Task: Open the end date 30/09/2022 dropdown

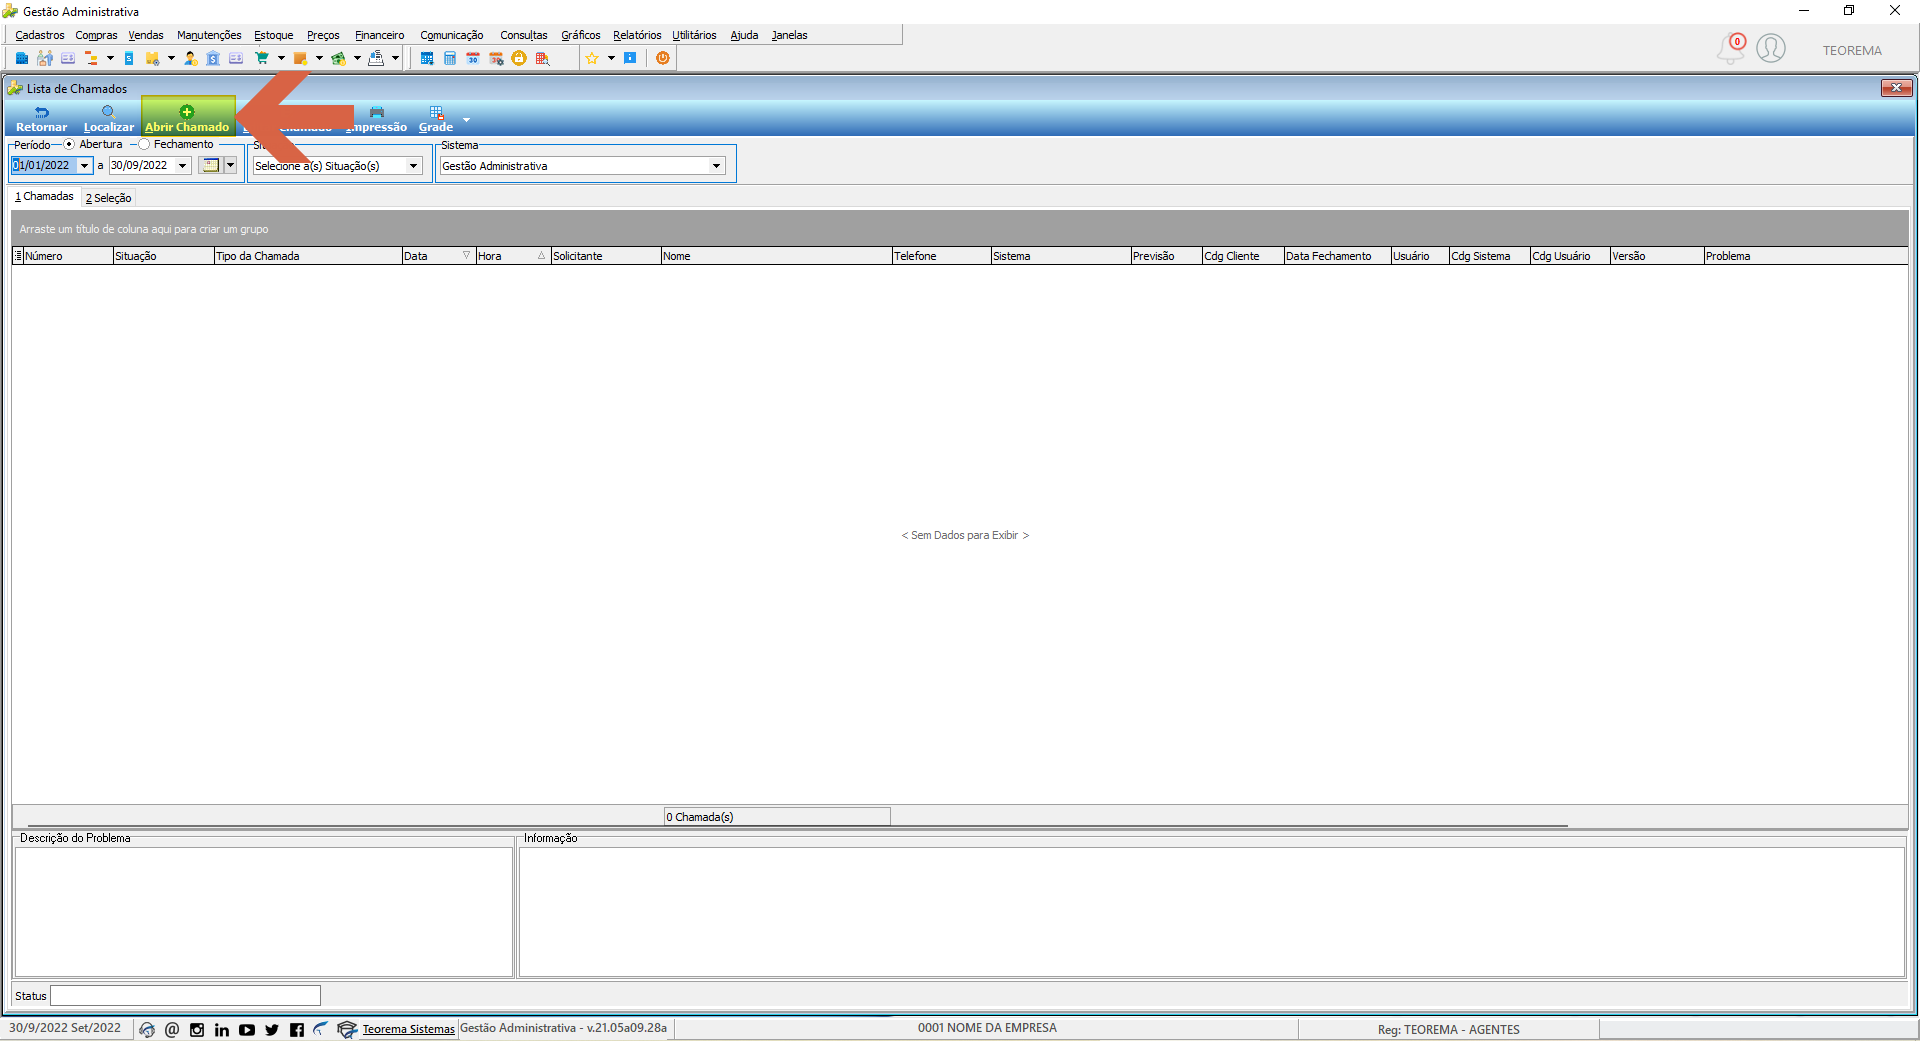Action: pyautogui.click(x=183, y=166)
